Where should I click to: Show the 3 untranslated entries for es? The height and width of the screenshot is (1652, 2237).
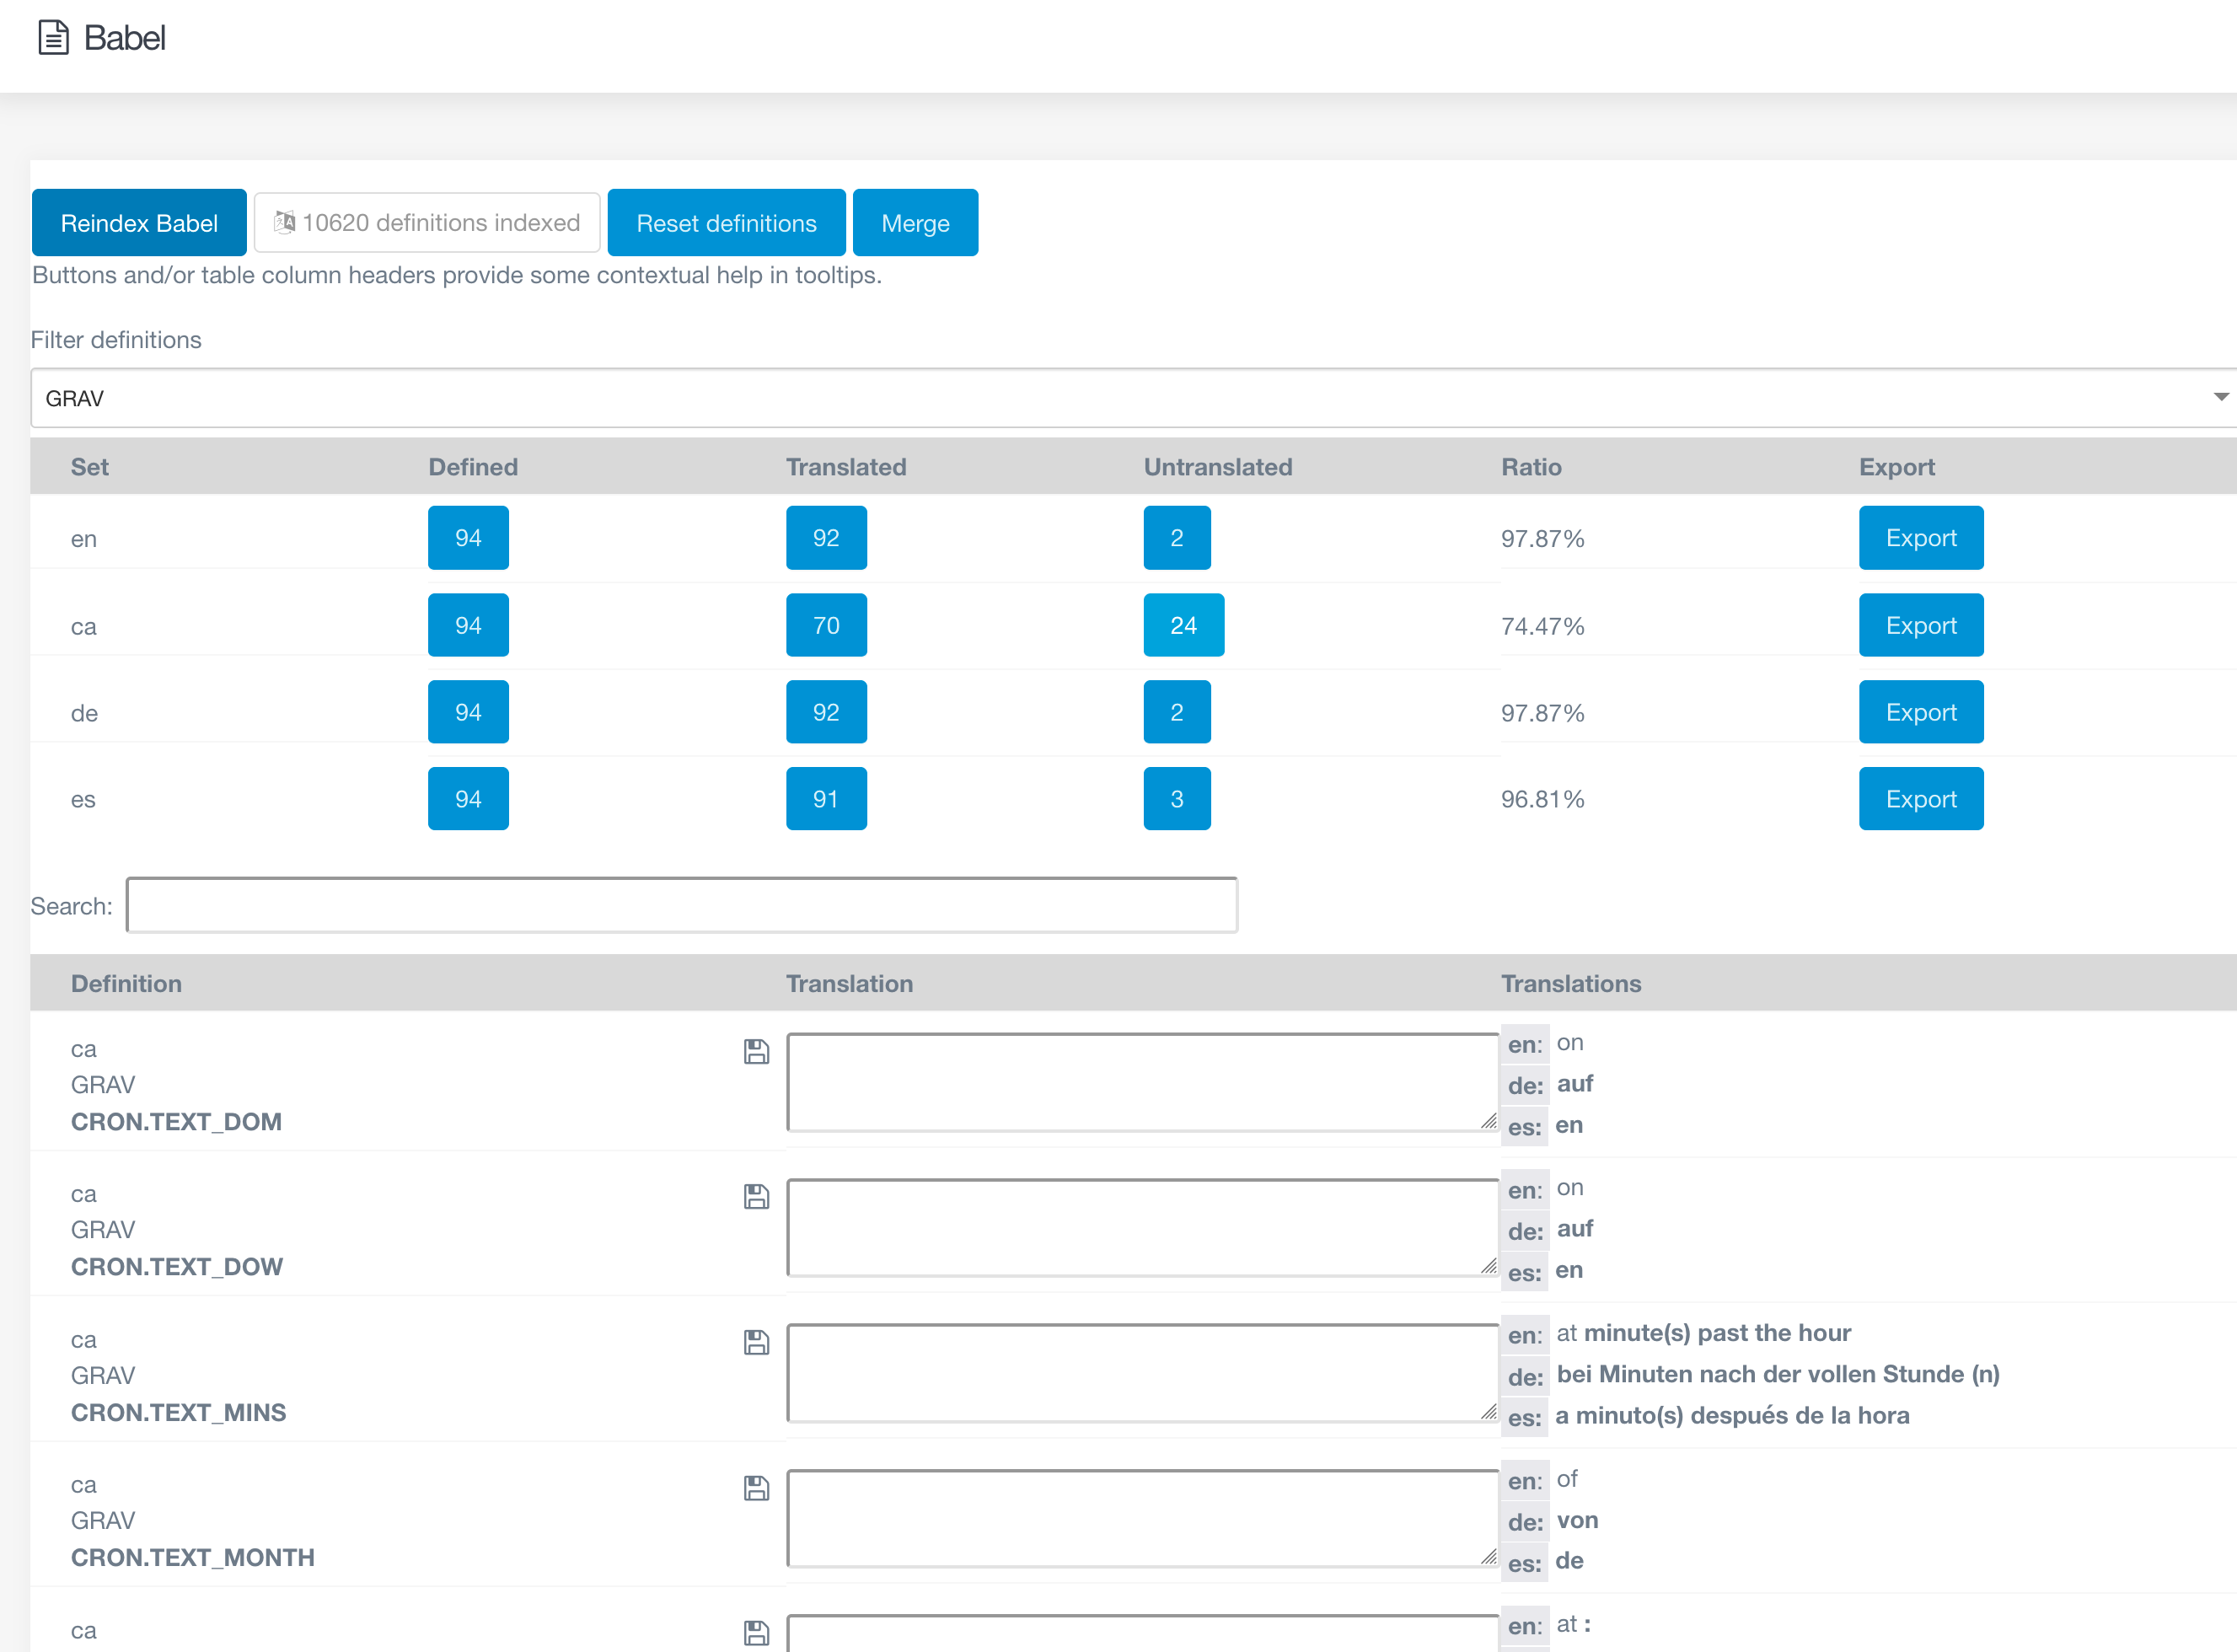1177,799
